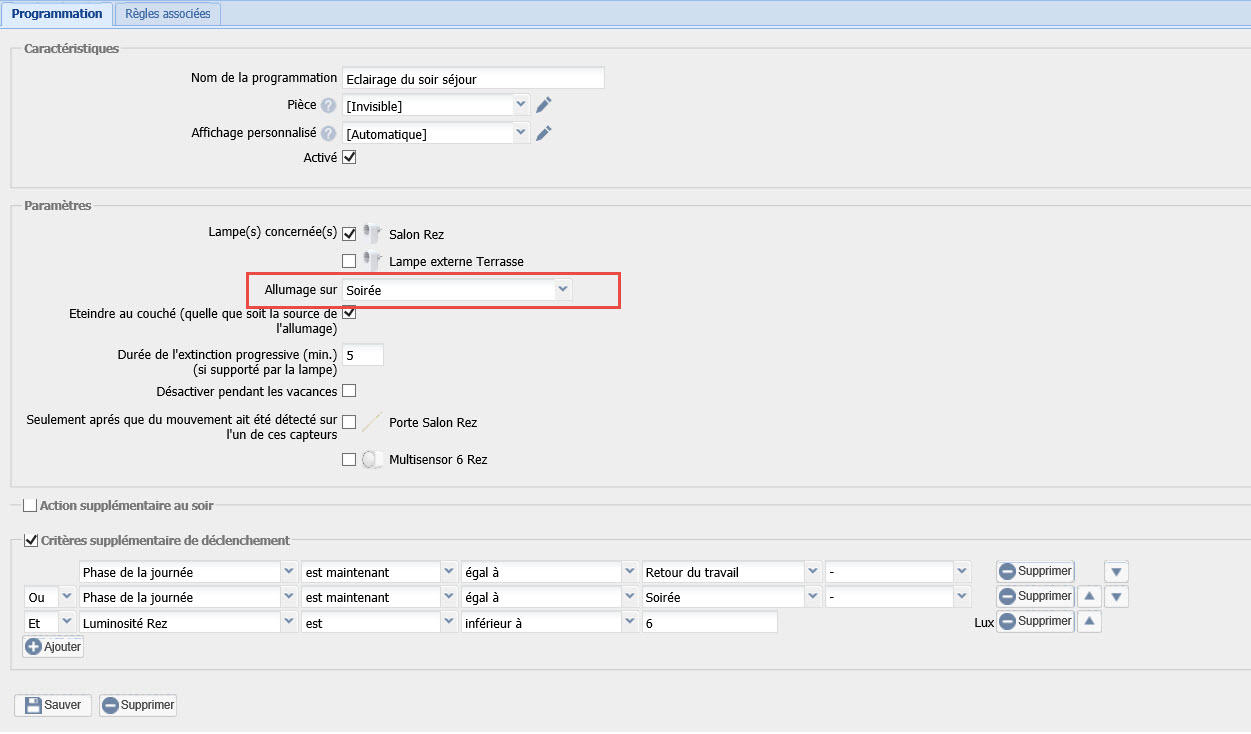Click the bottom Supprimer button beside Sauver
Viewport: 1251px width, 734px height.
138,705
